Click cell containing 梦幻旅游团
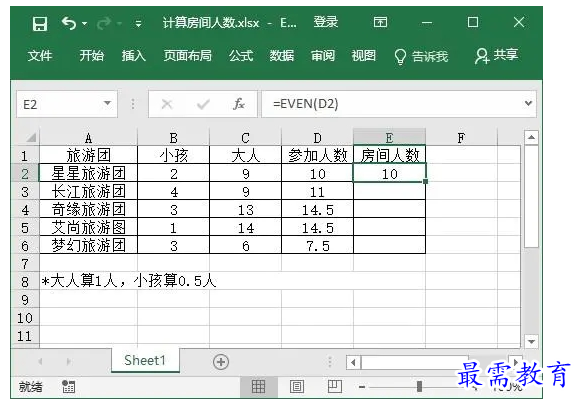 88,245
